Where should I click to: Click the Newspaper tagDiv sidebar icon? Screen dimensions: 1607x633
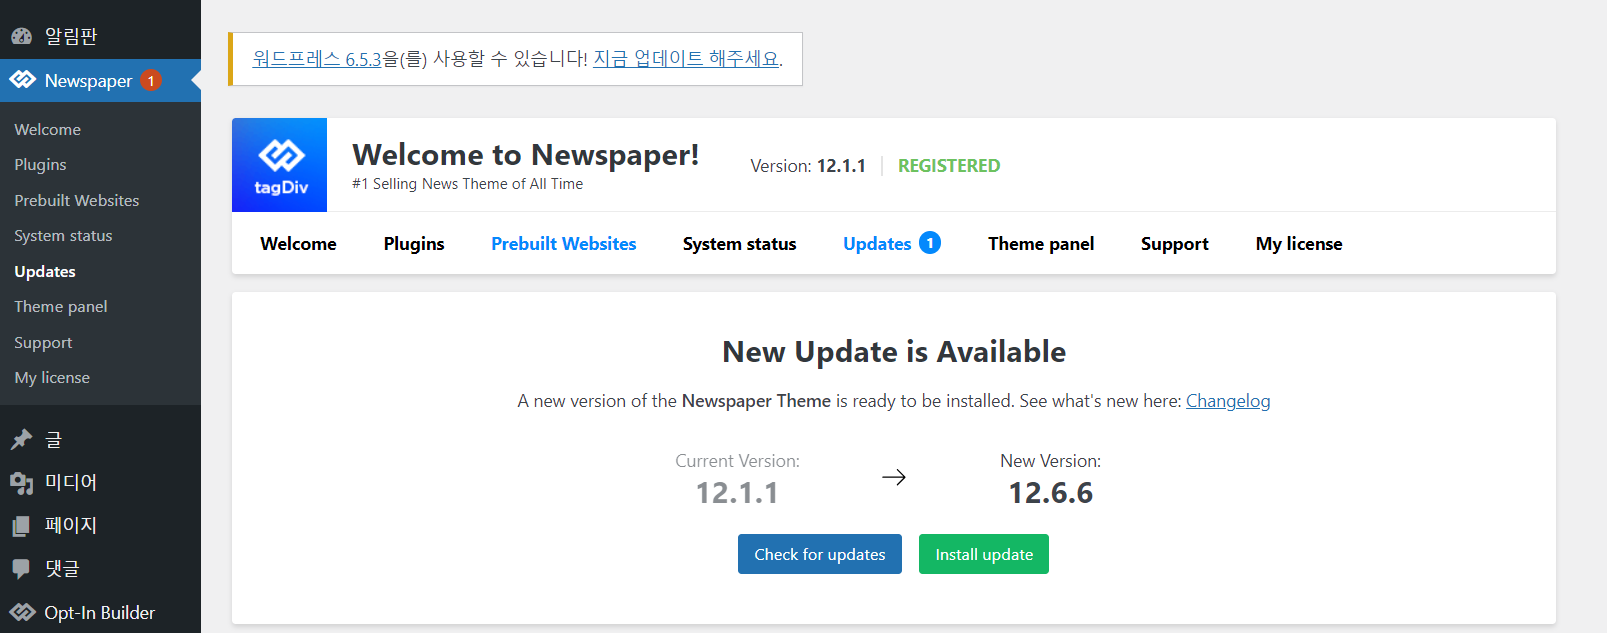[22, 80]
